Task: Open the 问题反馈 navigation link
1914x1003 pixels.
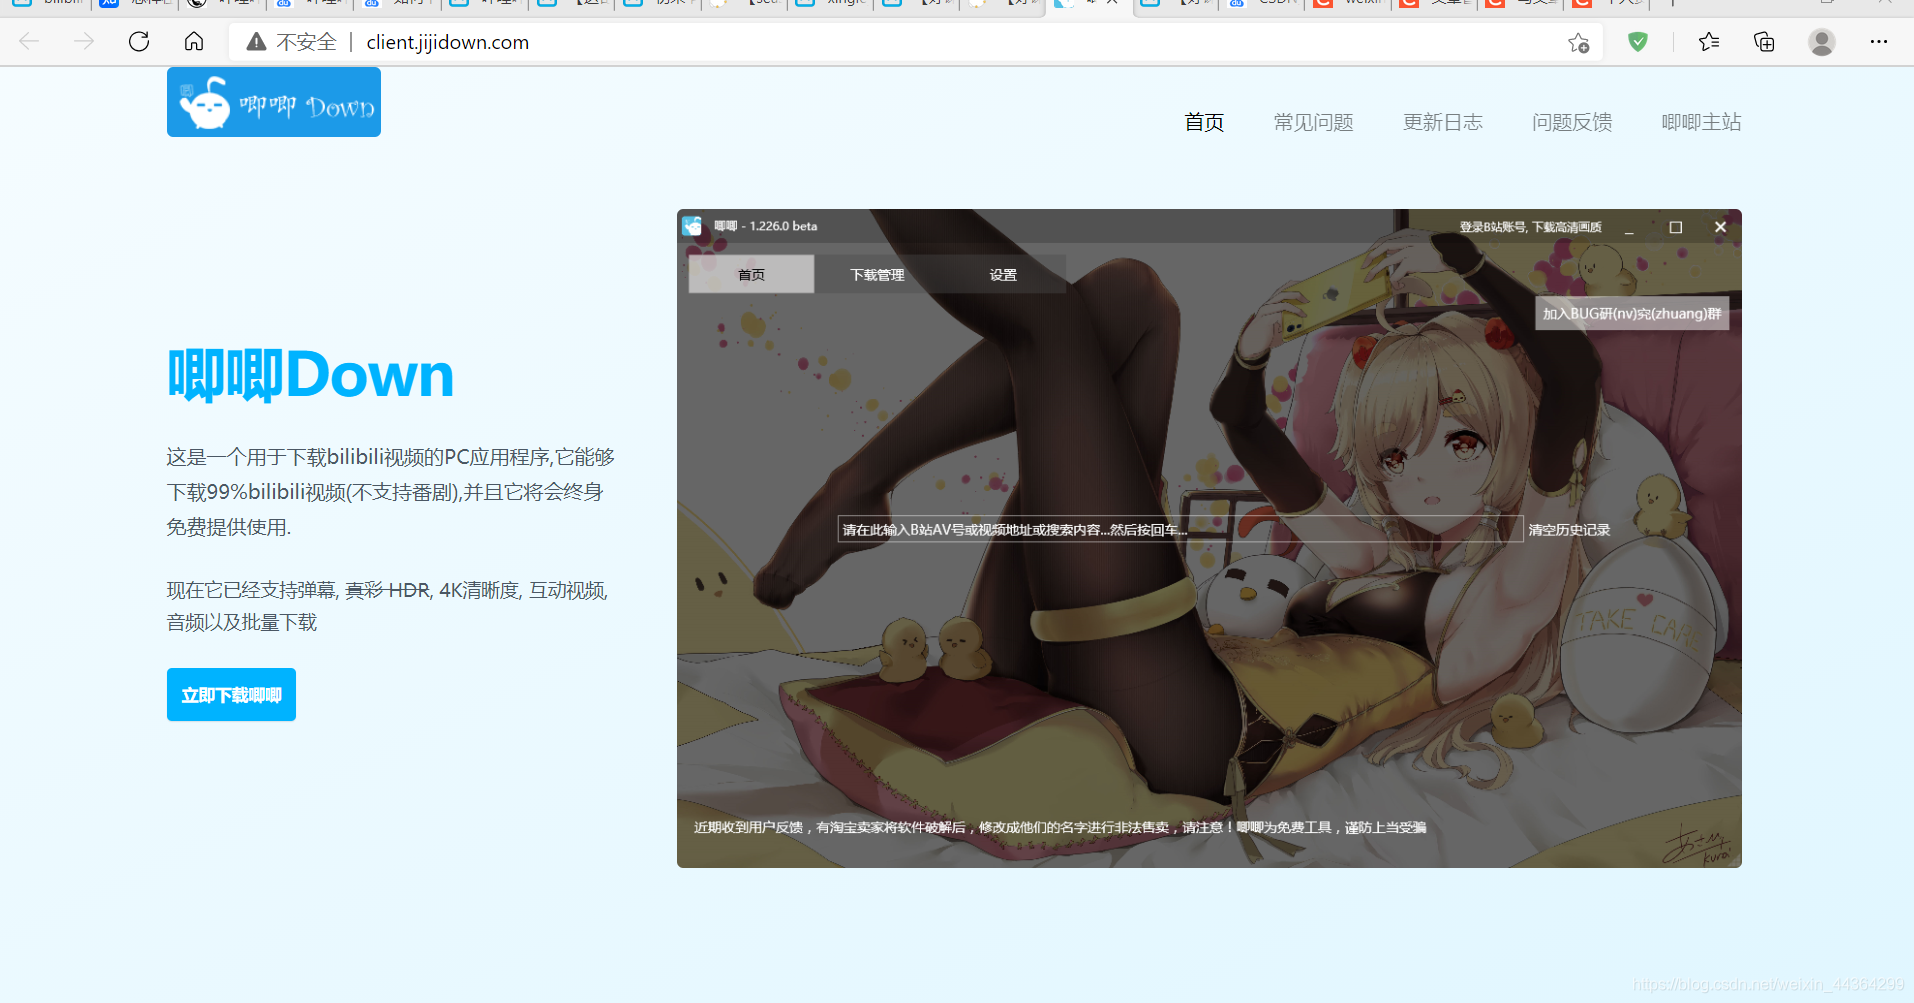Action: tap(1572, 122)
